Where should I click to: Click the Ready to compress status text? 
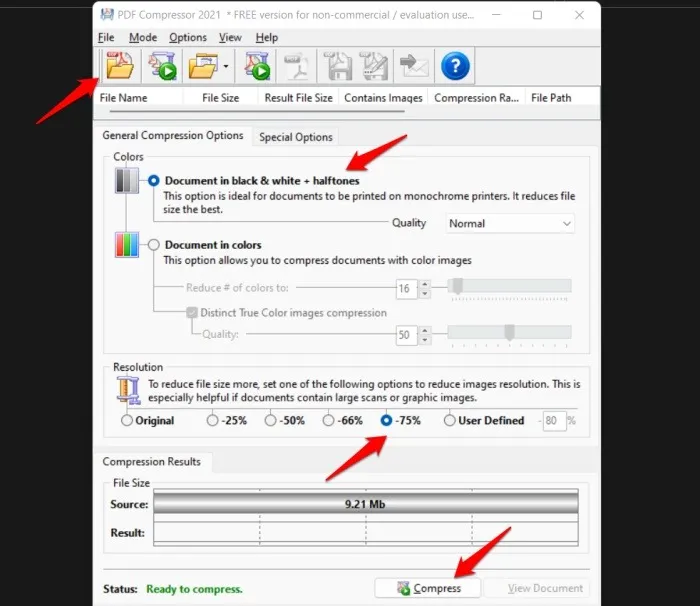point(194,589)
